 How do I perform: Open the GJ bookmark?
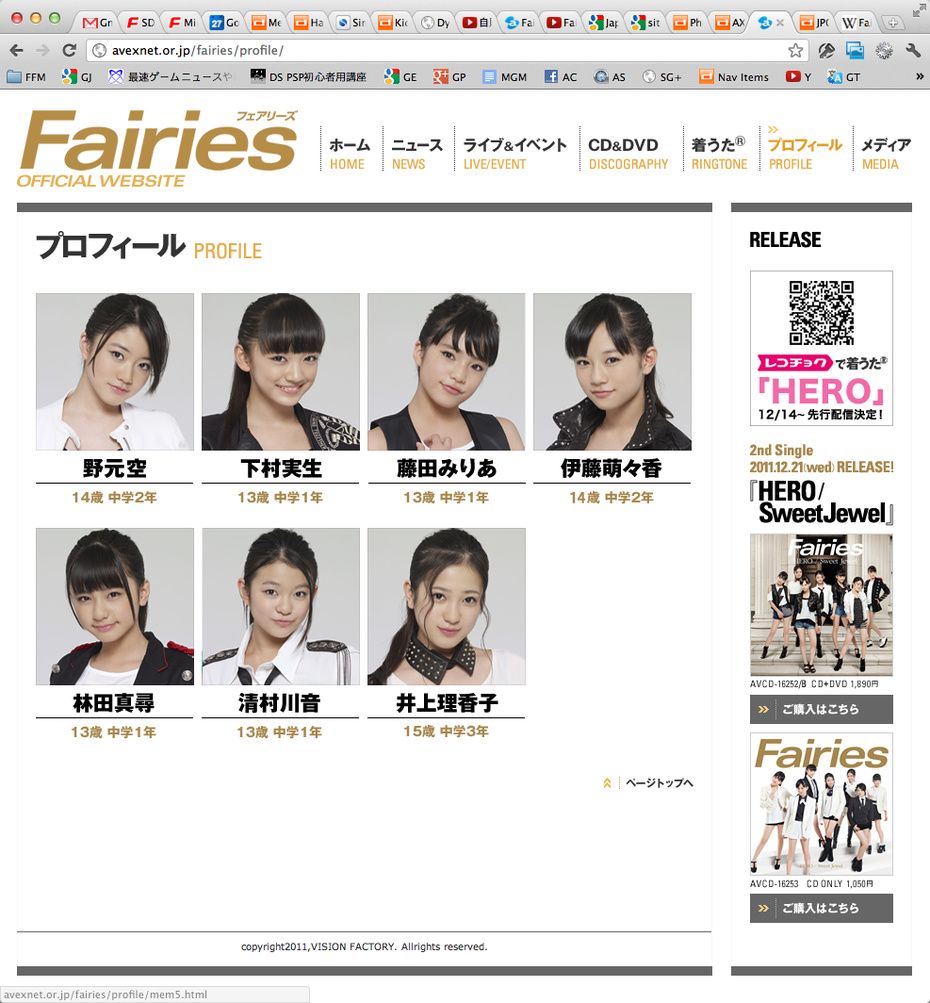point(77,77)
